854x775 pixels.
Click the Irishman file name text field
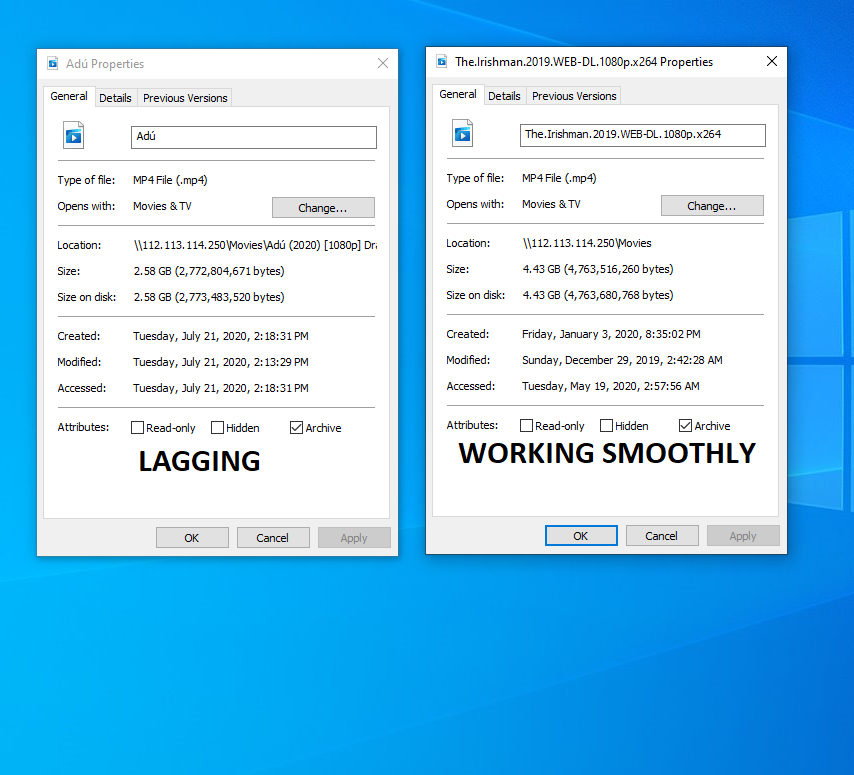point(643,135)
